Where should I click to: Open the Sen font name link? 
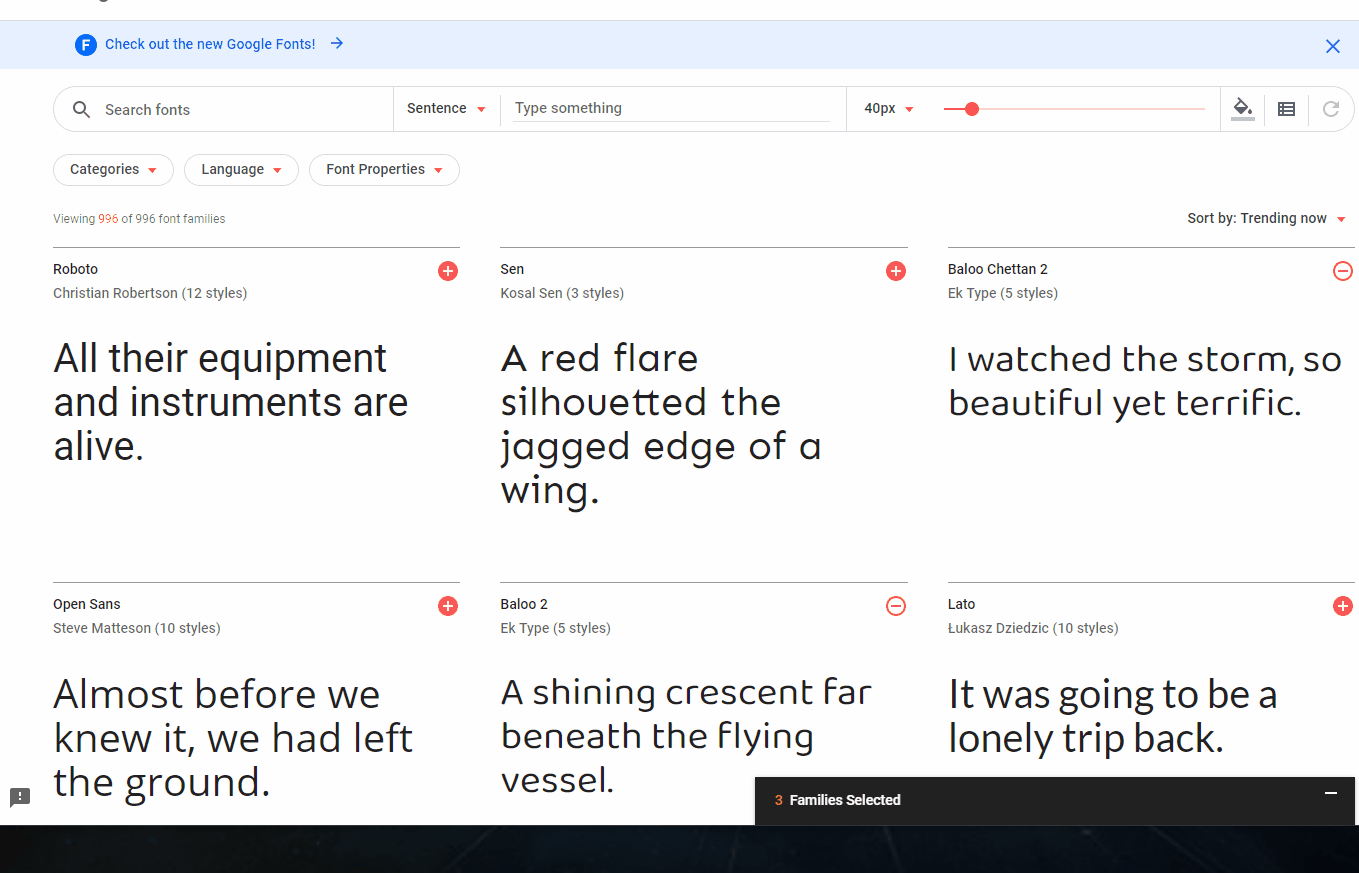point(512,269)
